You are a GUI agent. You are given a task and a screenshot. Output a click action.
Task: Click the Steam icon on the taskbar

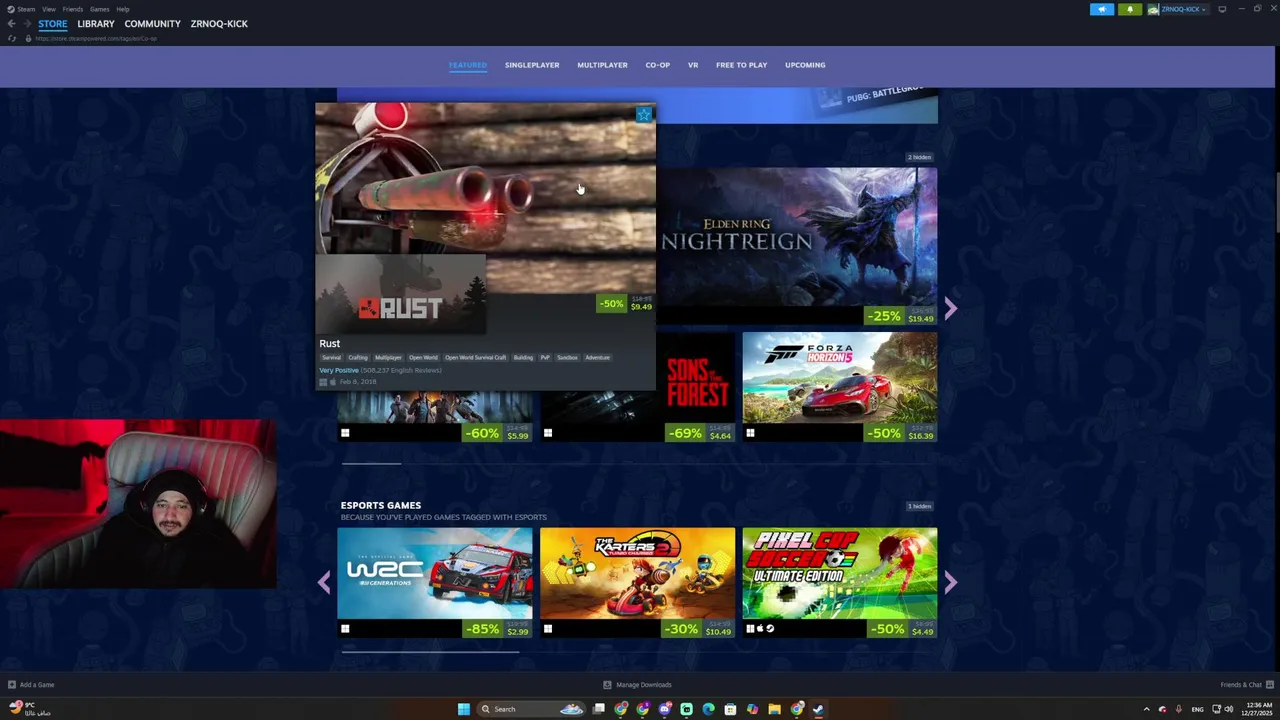coord(818,709)
